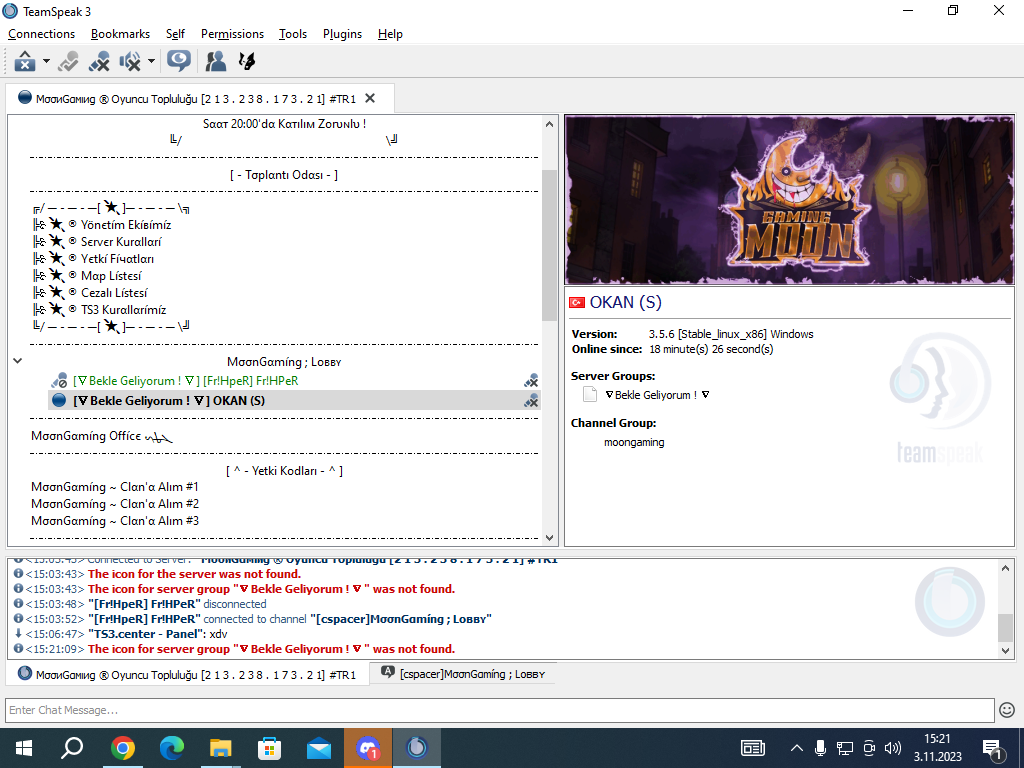Image resolution: width=1024 pixels, height=768 pixels.
Task: Select user Fr!HPeR in Lobby
Action: pos(185,381)
